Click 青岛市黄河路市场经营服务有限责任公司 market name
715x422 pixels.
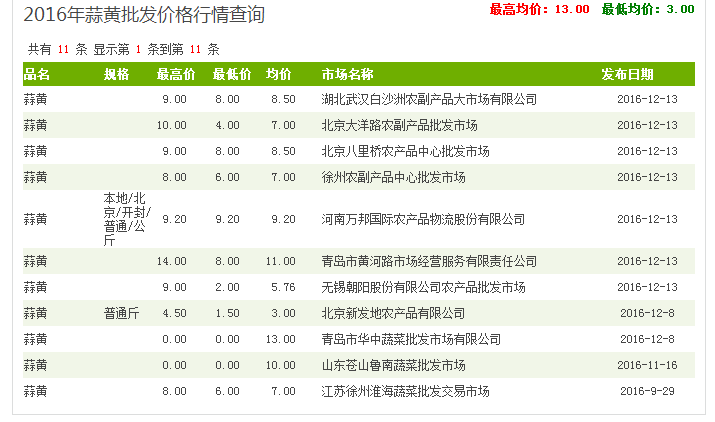coord(429,261)
